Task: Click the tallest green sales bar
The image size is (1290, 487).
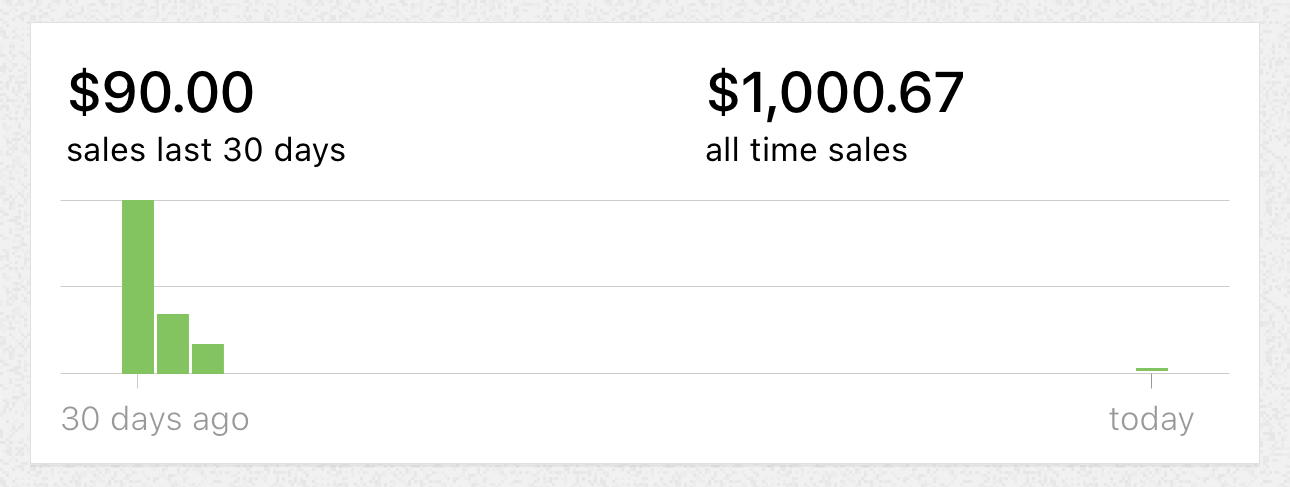Action: 138,286
